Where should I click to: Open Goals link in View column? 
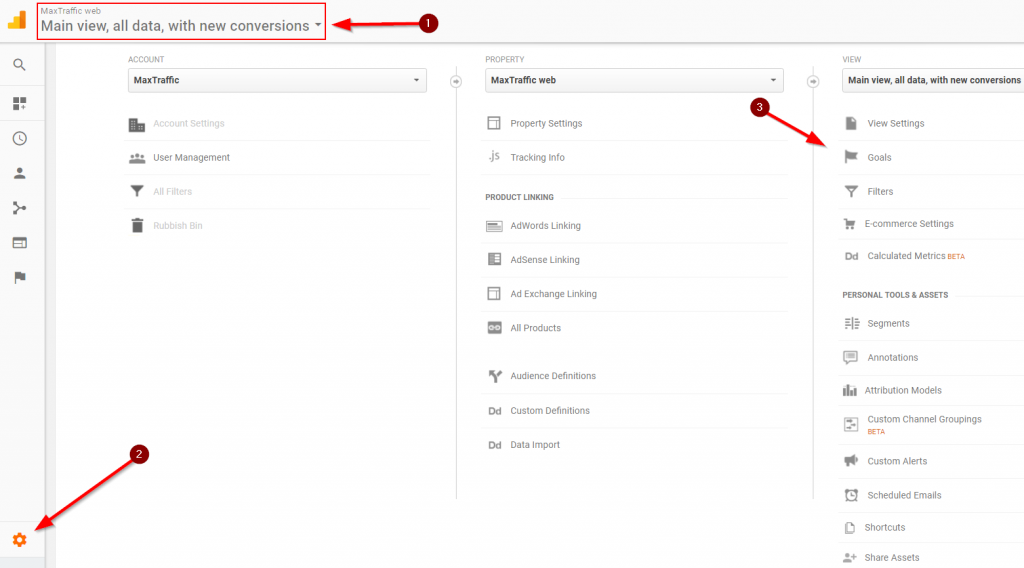[879, 157]
